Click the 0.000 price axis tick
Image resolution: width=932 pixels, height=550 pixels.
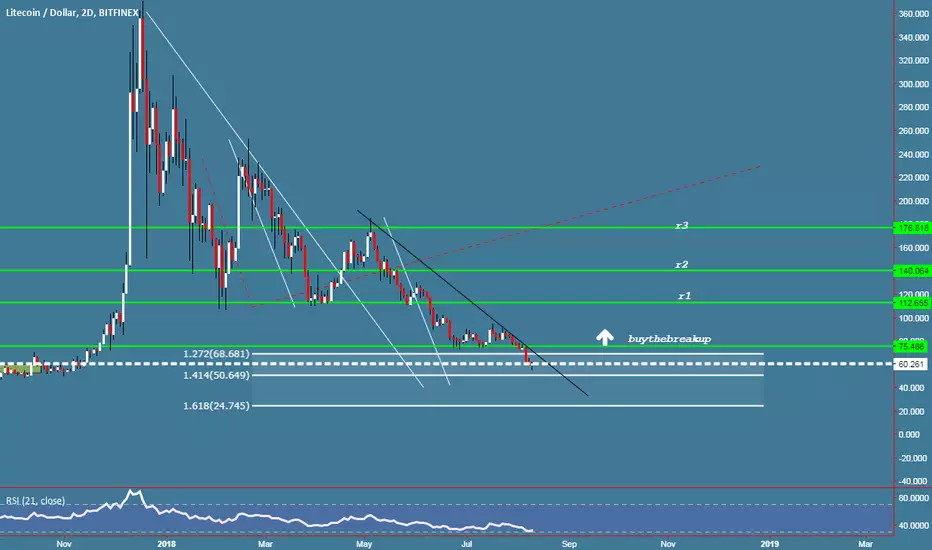point(910,435)
